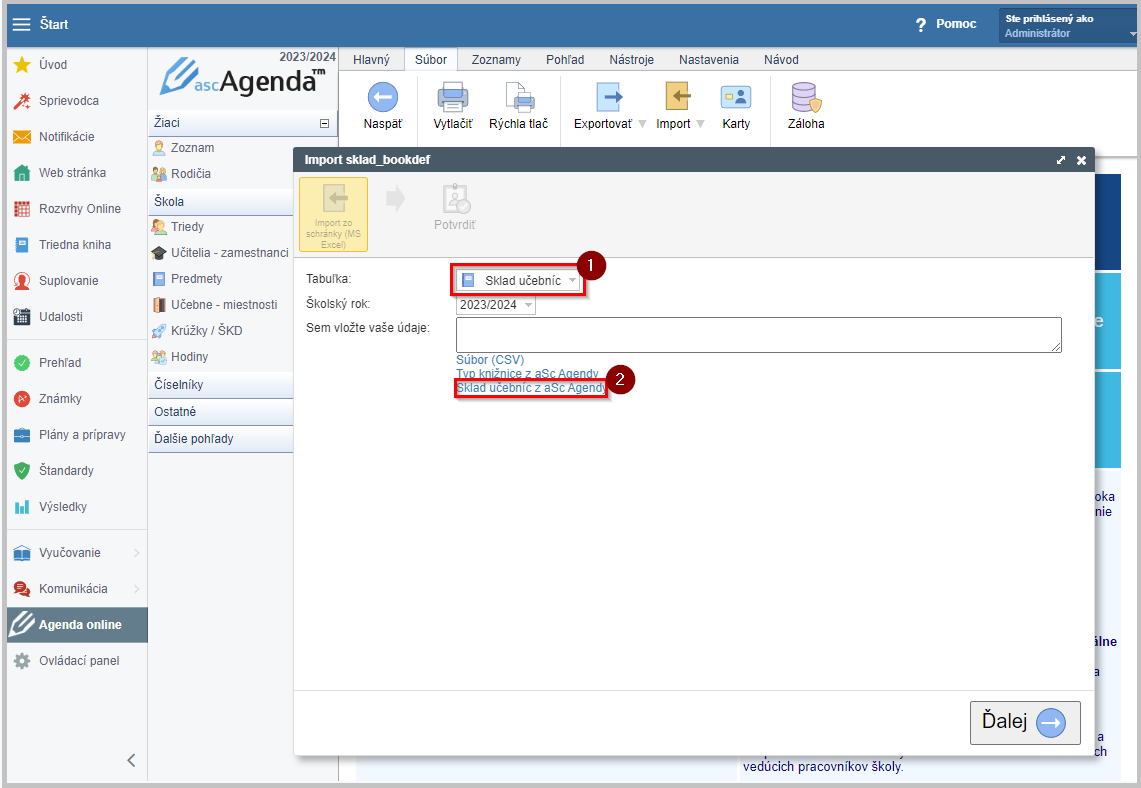Select Triedy in the Škola section
Viewport: 1141px width, 788px height.
pos(187,227)
